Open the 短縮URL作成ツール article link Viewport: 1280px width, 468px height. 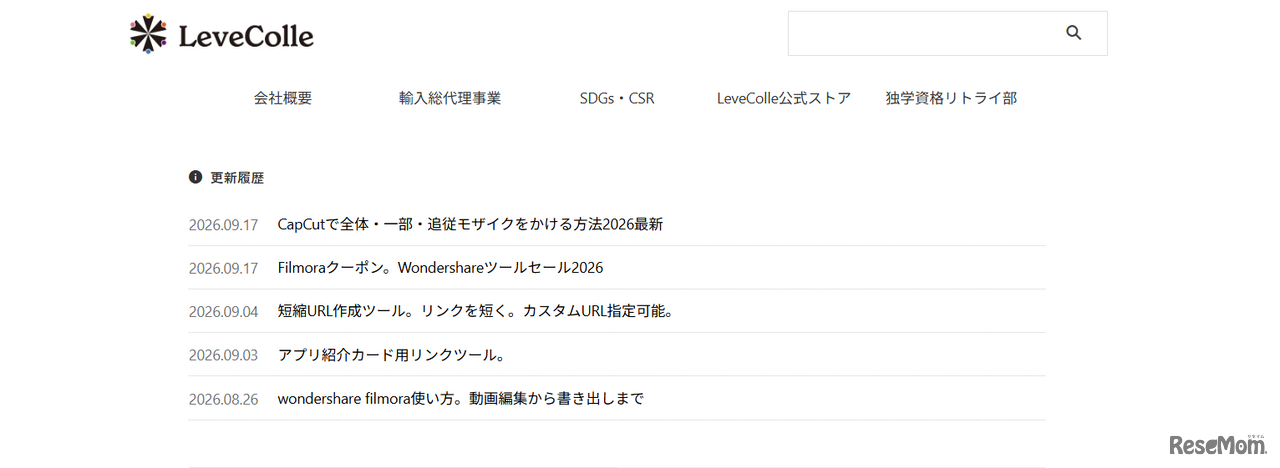(477, 311)
